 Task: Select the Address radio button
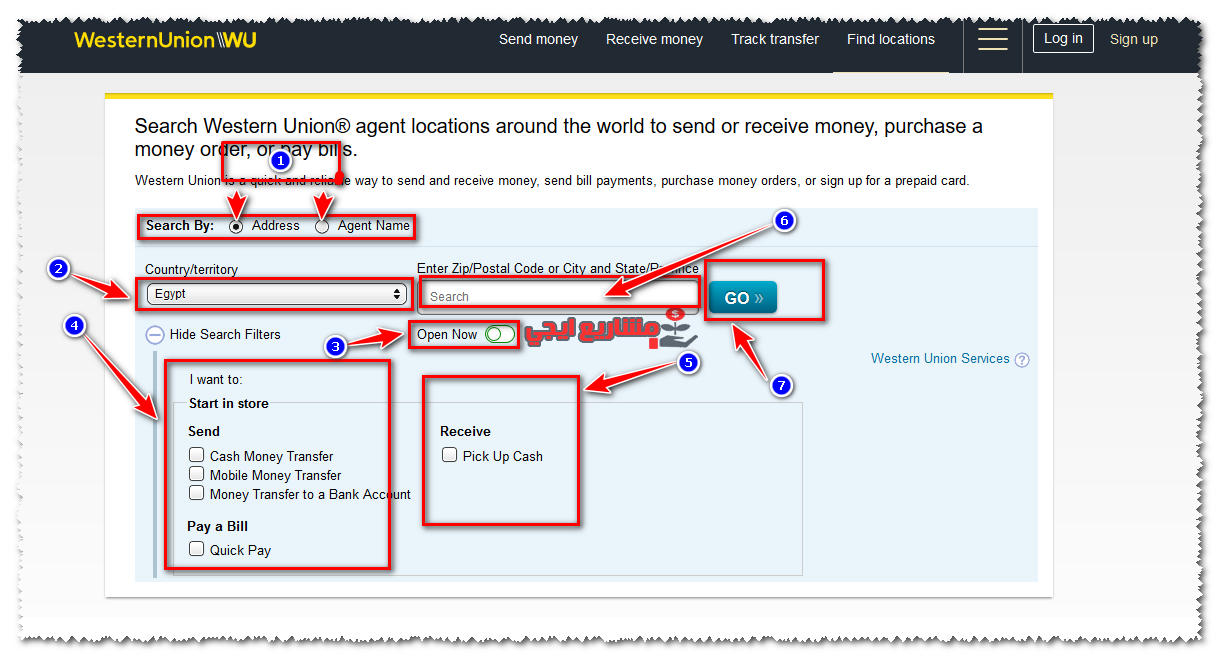236,227
